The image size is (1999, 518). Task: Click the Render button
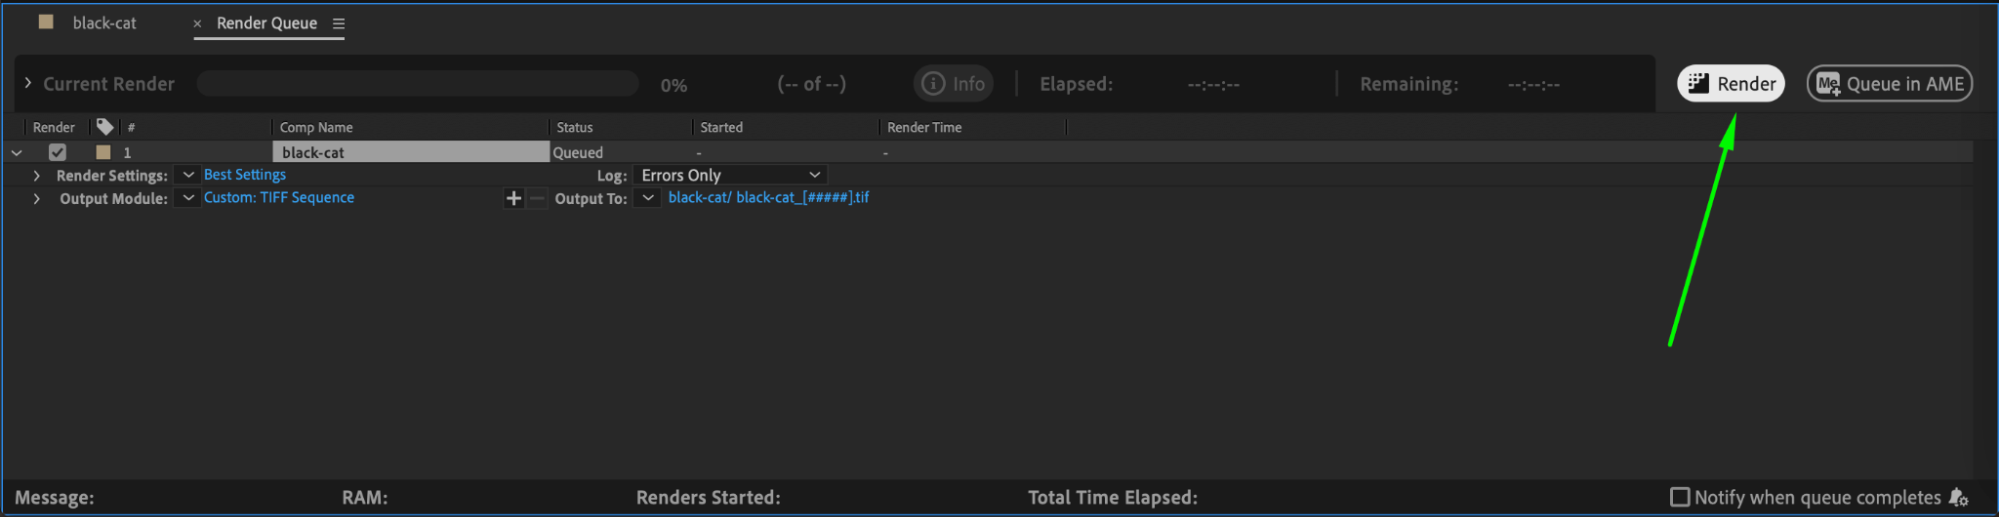coord(1731,84)
